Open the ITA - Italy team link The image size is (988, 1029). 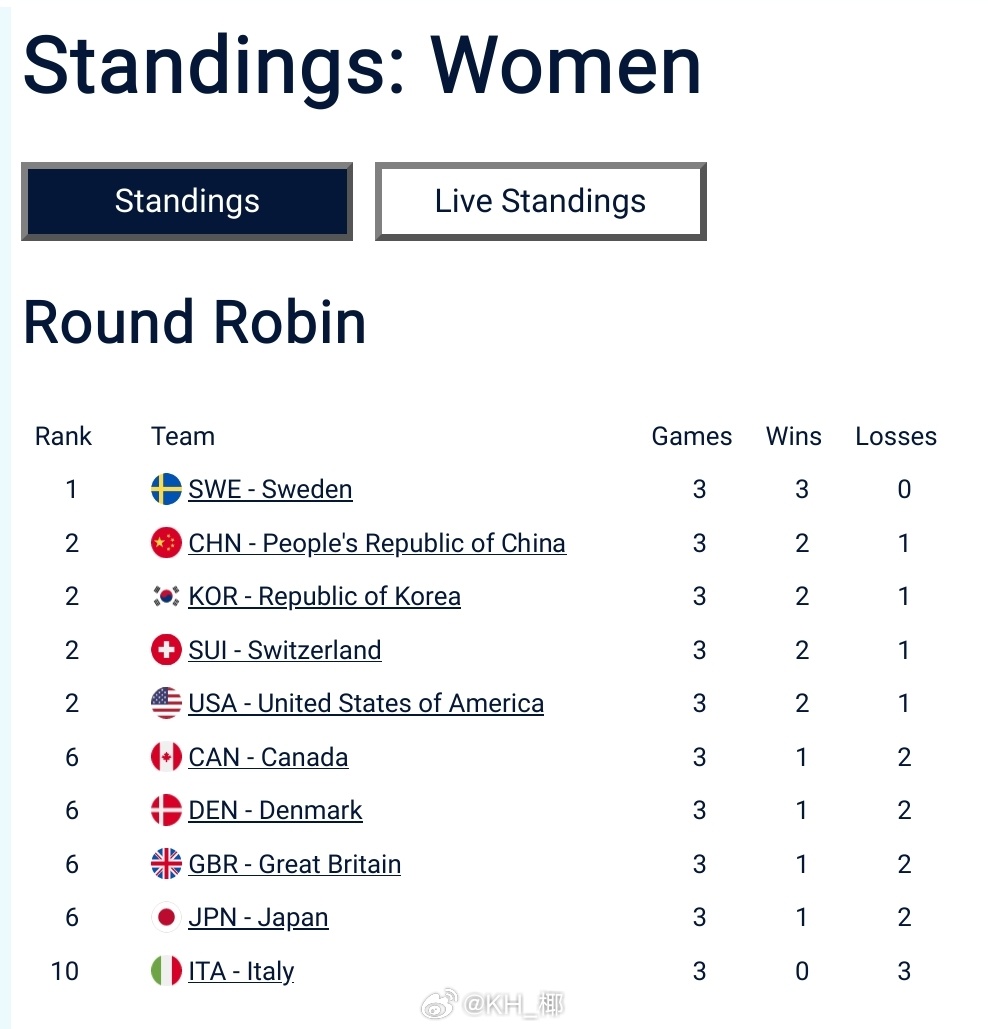click(x=241, y=971)
